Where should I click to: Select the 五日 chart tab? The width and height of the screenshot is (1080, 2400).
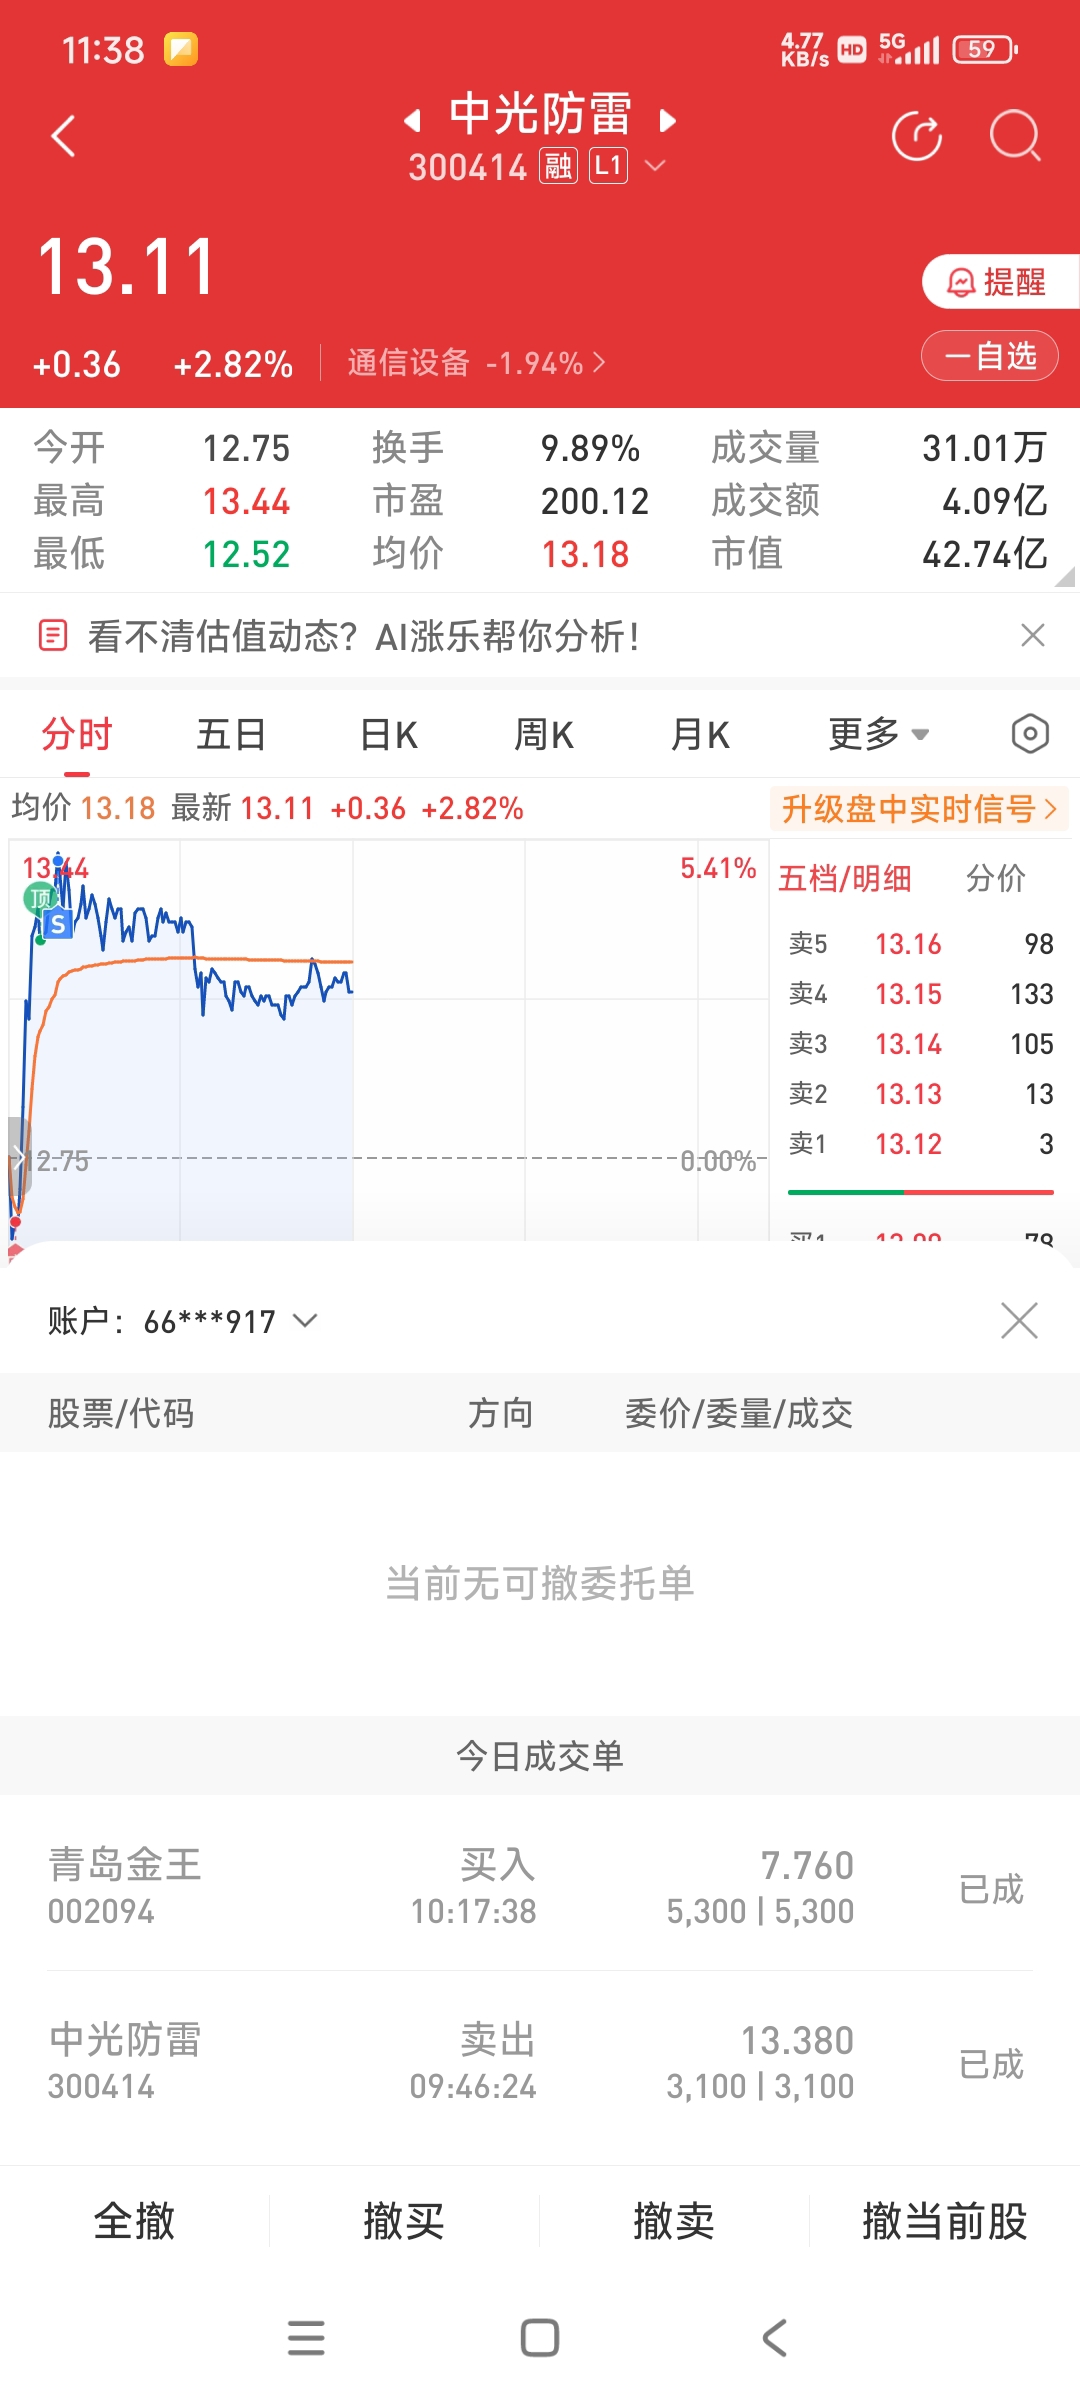[x=231, y=735]
